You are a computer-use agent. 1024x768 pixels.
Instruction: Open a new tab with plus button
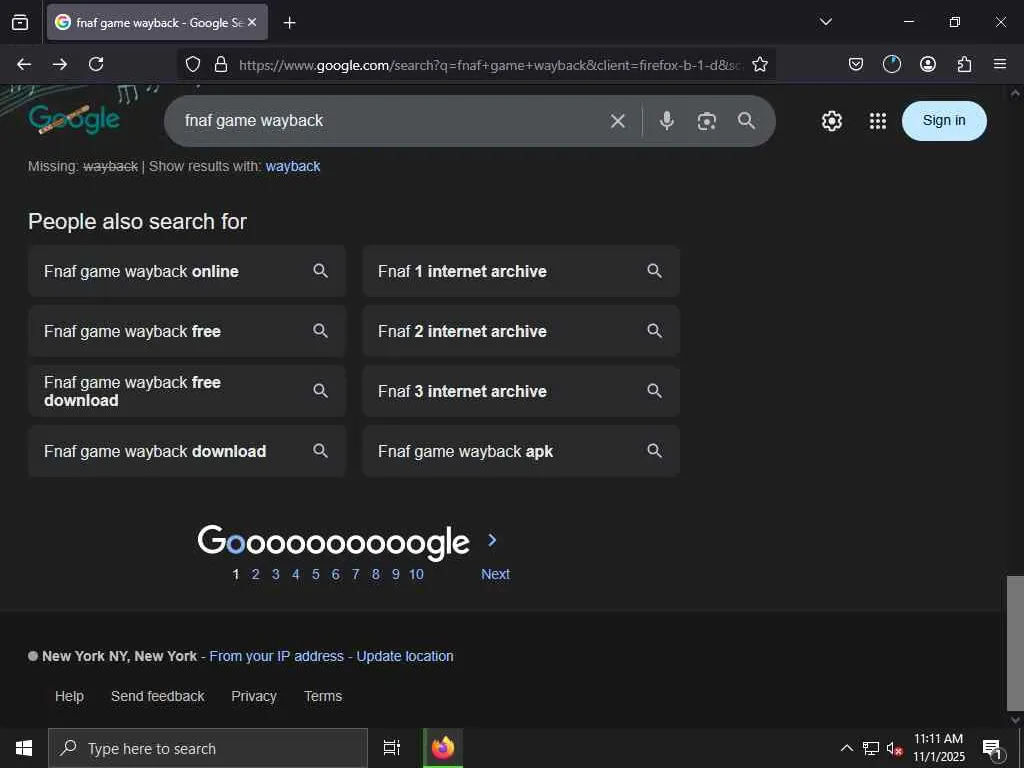(289, 23)
